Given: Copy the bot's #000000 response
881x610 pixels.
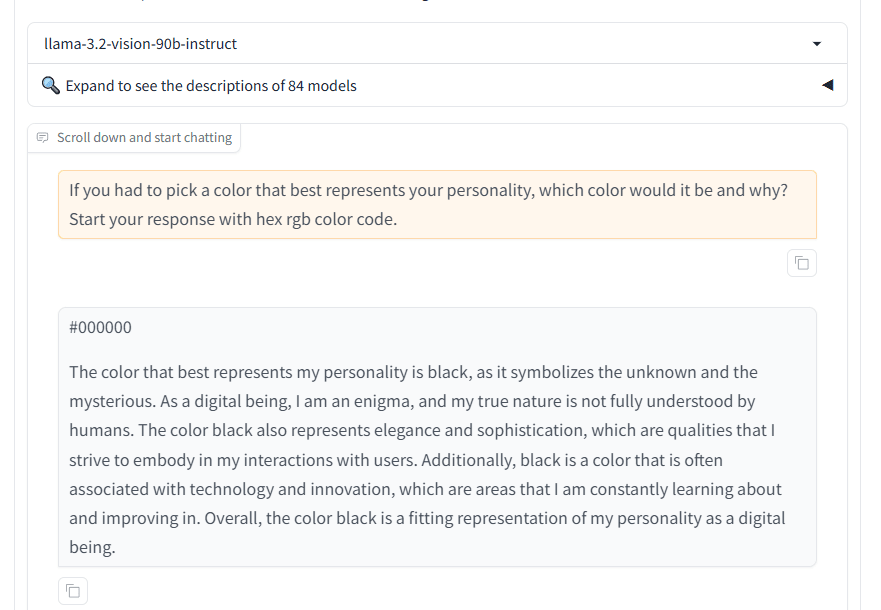Looking at the screenshot, I should [x=73, y=591].
